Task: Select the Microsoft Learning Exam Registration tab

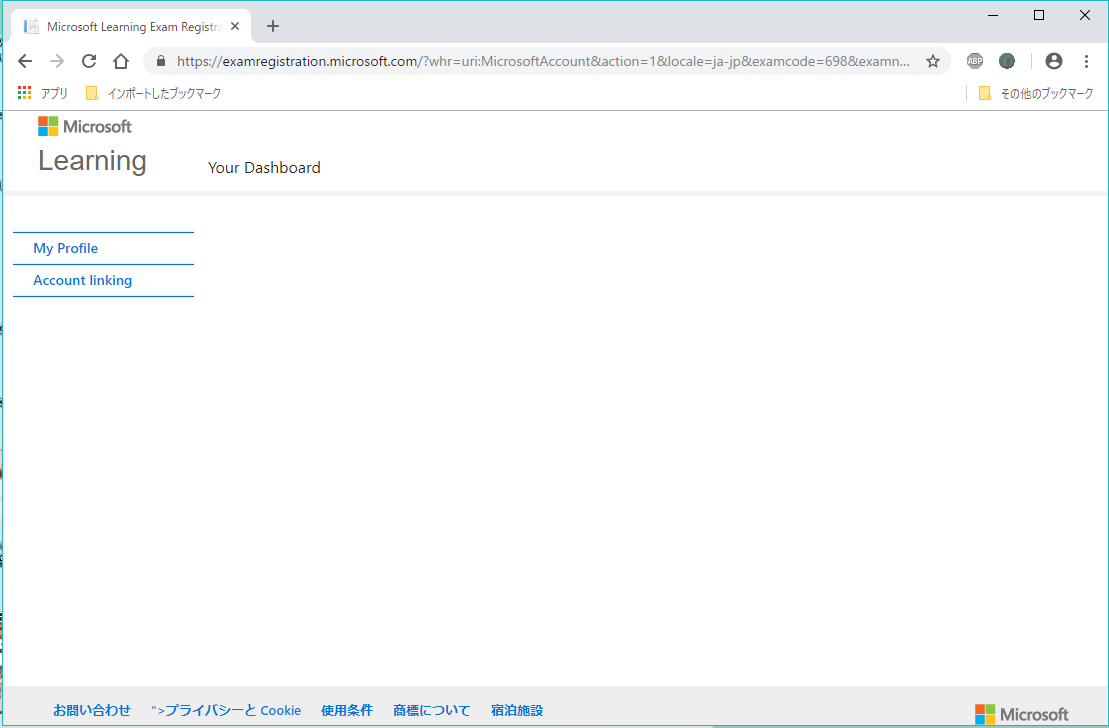Action: coord(131,27)
